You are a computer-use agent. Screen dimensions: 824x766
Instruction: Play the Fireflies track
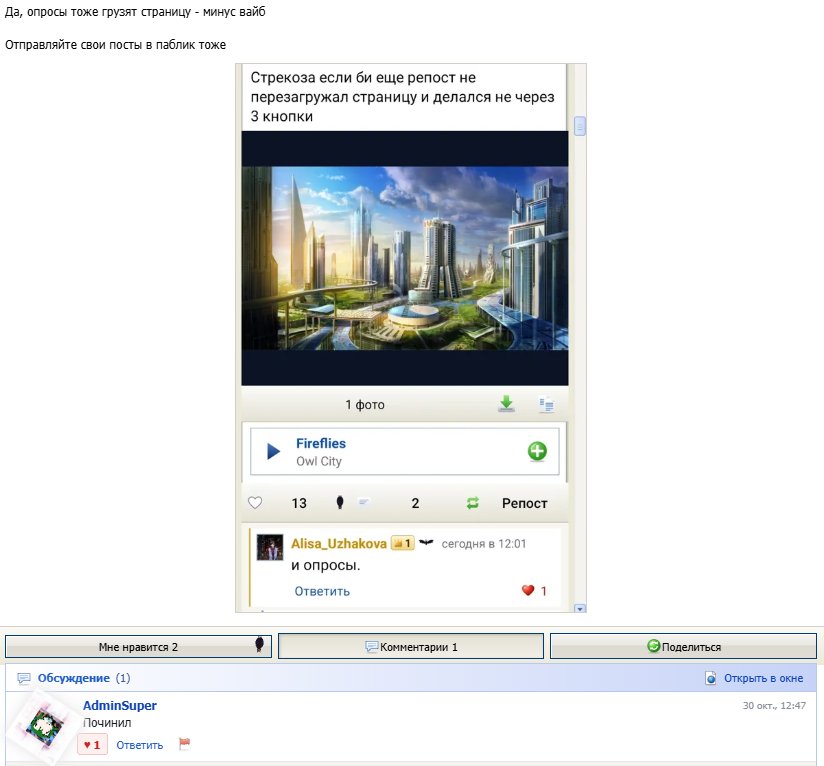[x=273, y=451]
